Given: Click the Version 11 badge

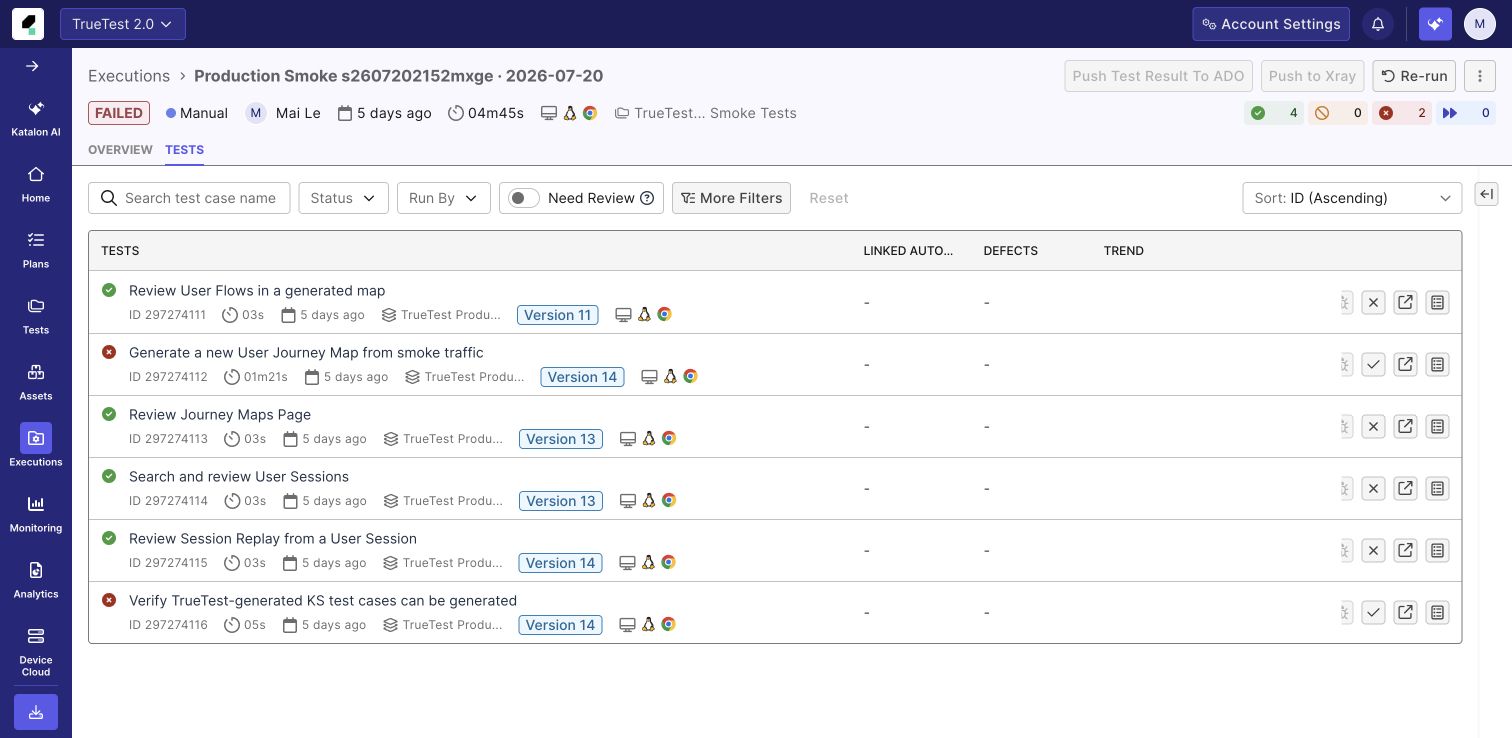Looking at the screenshot, I should (x=558, y=315).
